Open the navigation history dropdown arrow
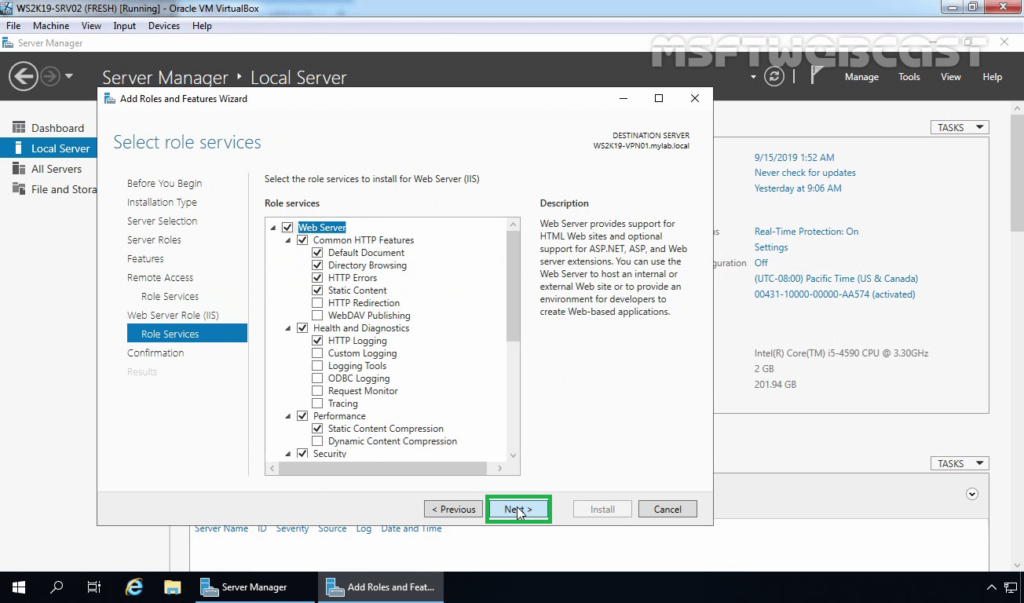Image resolution: width=1024 pixels, height=603 pixels. click(x=69, y=76)
